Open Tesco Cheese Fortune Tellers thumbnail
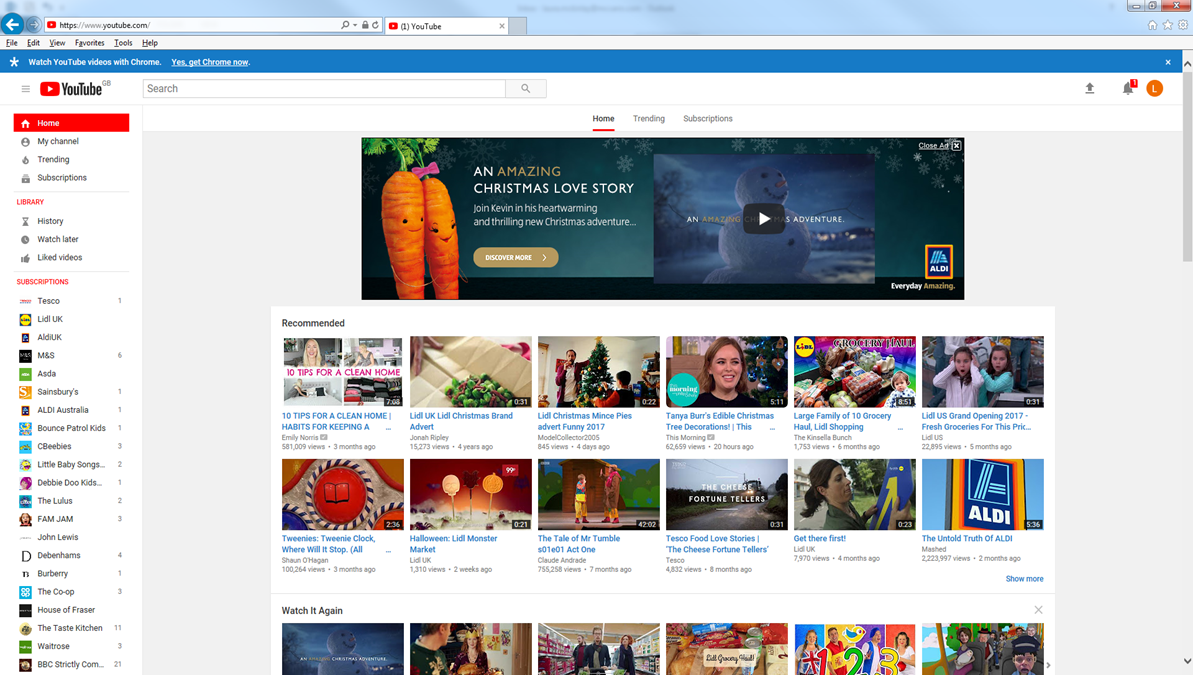This screenshot has width=1193, height=675. (727, 495)
